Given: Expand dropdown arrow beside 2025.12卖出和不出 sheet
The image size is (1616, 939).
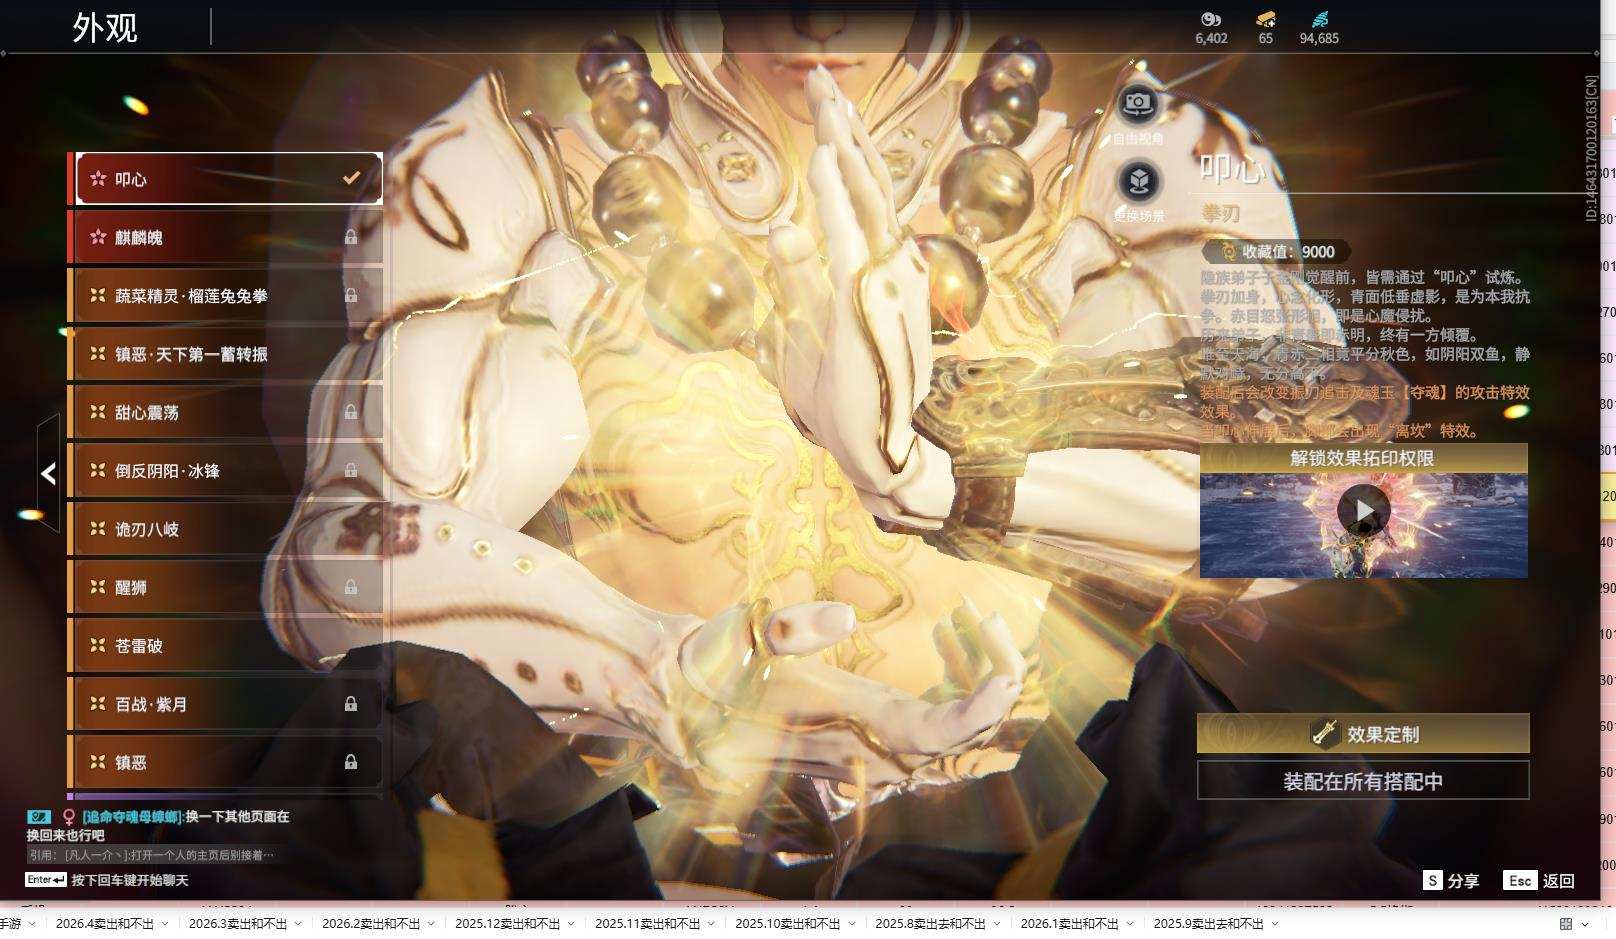Looking at the screenshot, I should tap(571, 924).
